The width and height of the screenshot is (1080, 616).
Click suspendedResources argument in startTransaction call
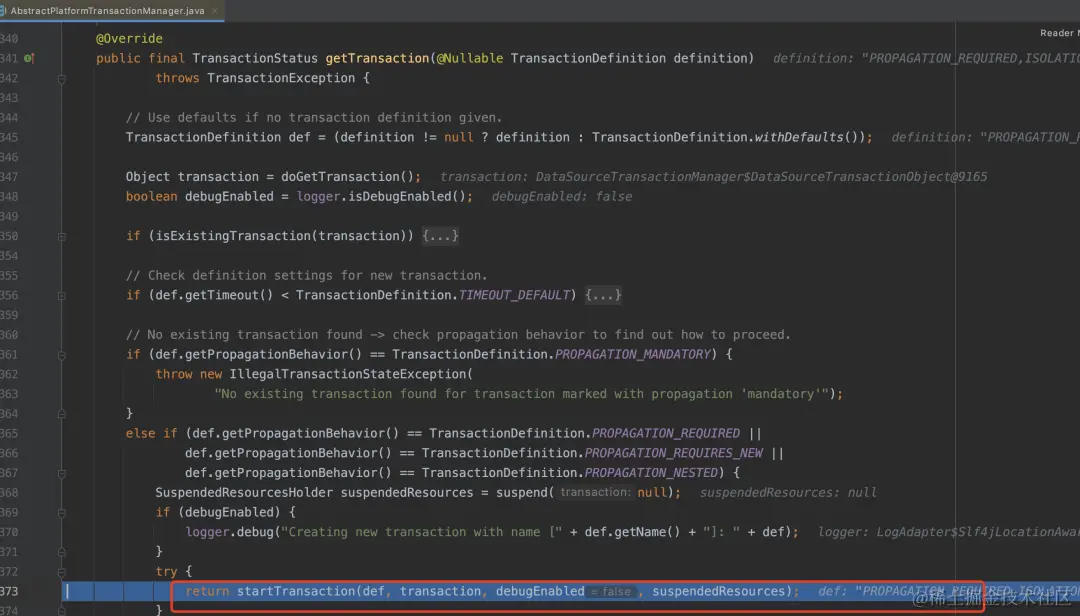click(718, 591)
